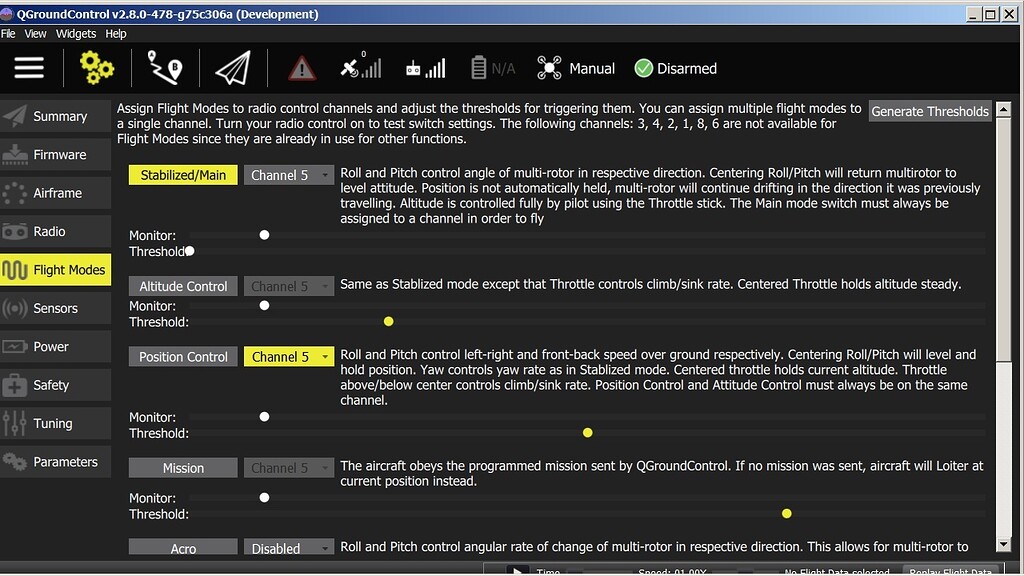The height and width of the screenshot is (576, 1024).
Task: Open the Help menu
Action: point(116,33)
